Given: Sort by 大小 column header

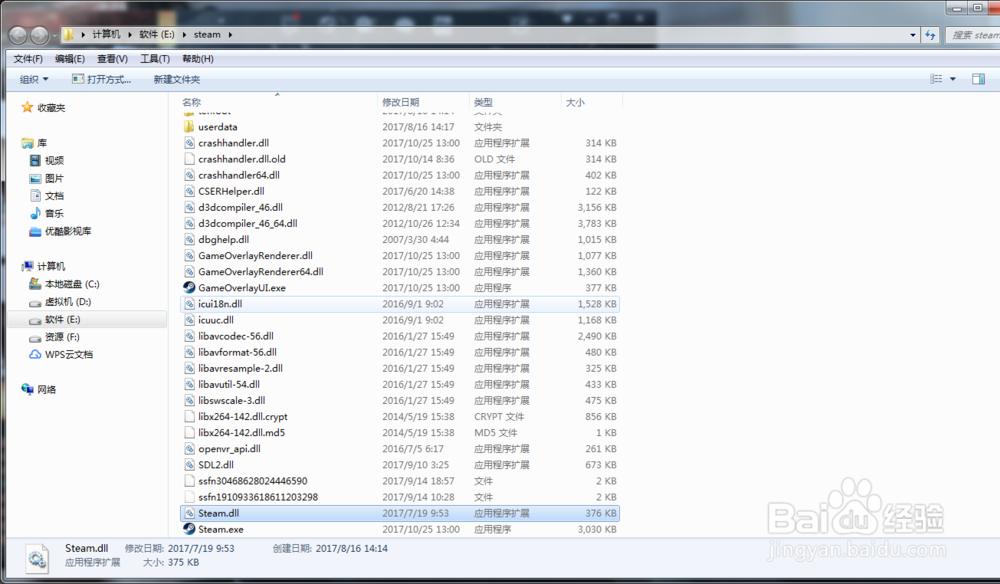Looking at the screenshot, I should tap(575, 102).
